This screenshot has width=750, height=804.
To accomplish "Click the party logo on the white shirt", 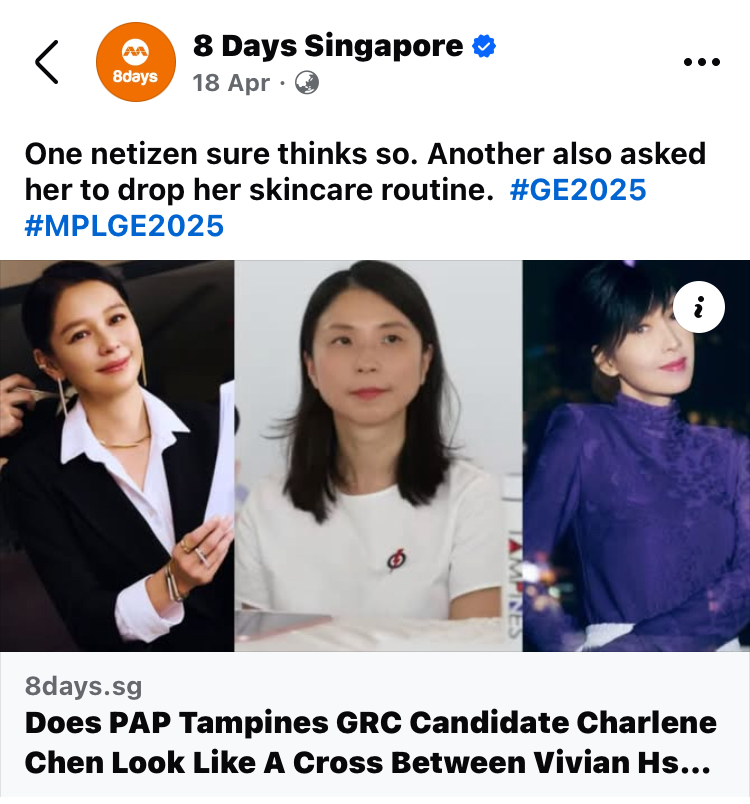I will coord(397,559).
